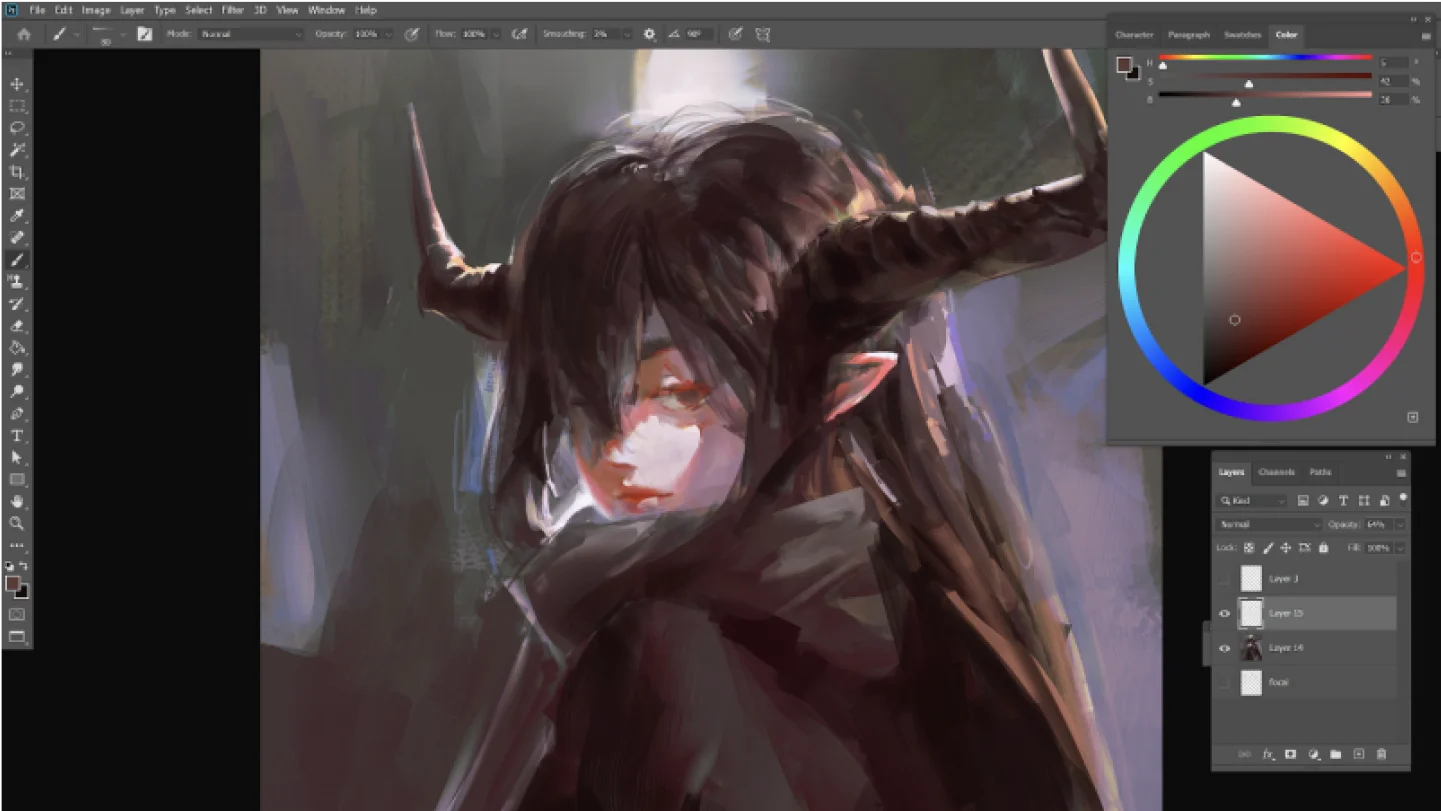Swap foreground and background colors
This screenshot has height=811, width=1441.
coord(24,567)
